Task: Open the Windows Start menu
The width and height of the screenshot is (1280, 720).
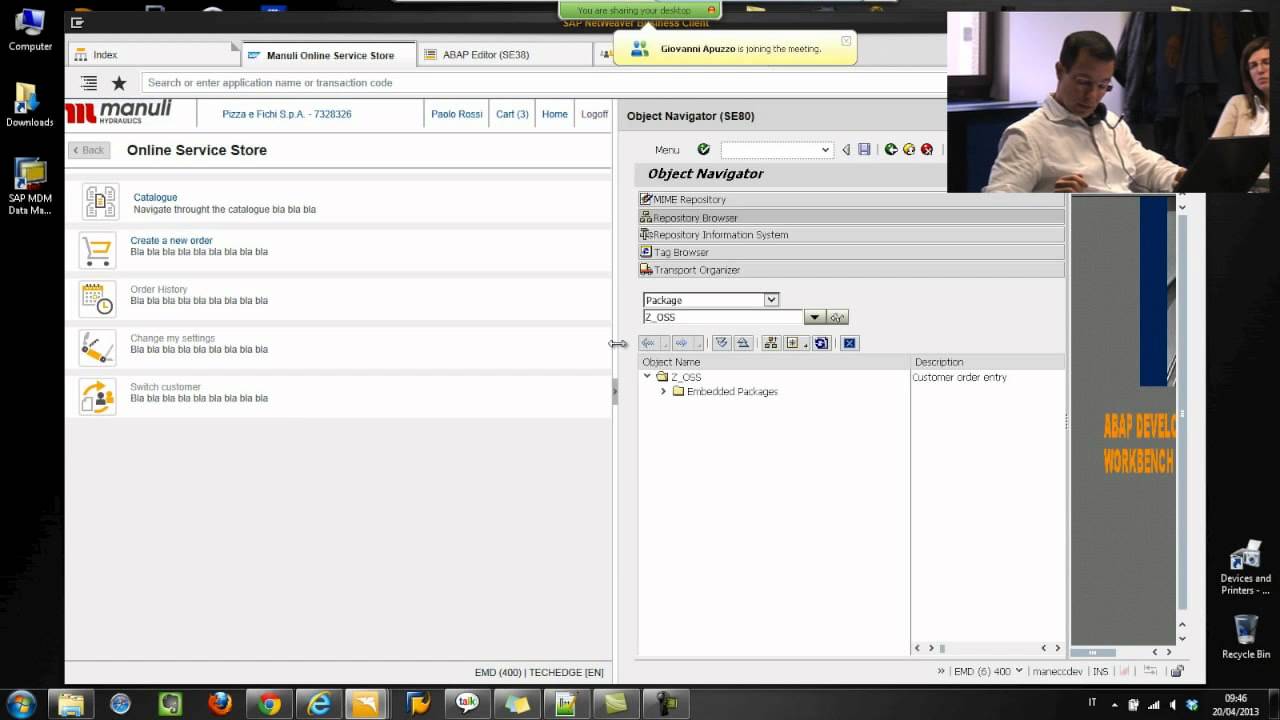Action: point(21,703)
